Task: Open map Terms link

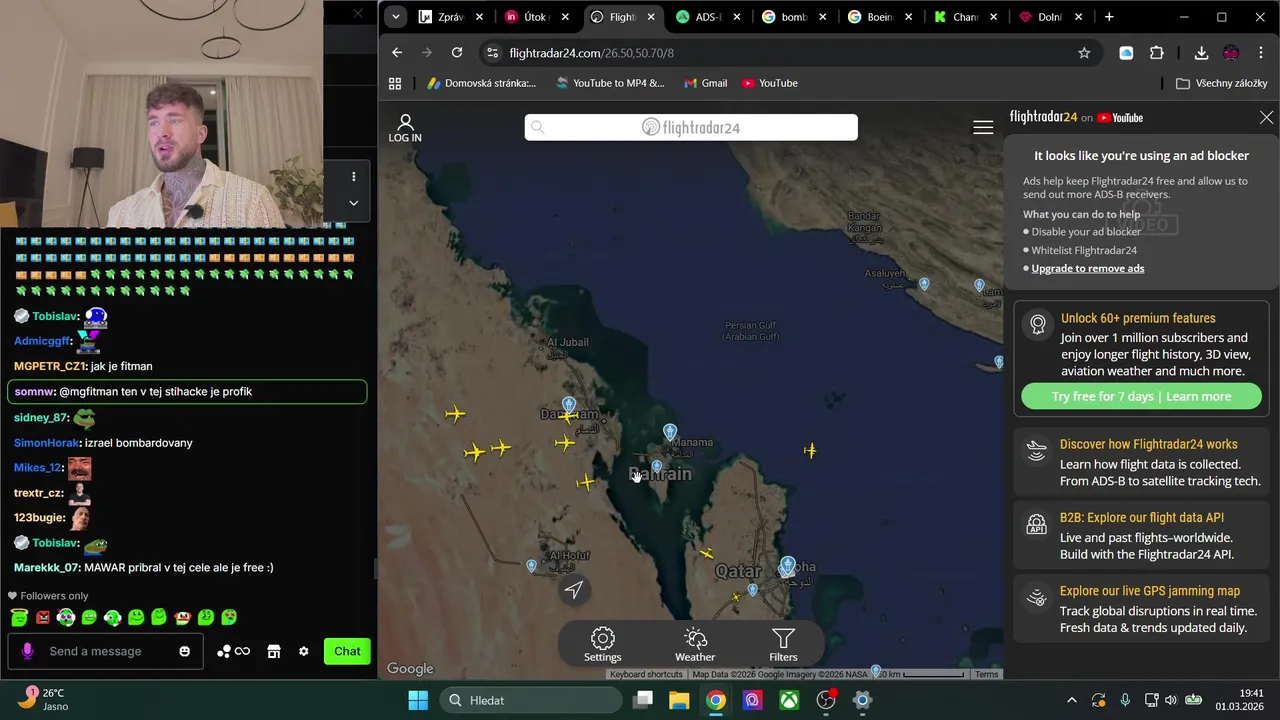Action: point(987,674)
